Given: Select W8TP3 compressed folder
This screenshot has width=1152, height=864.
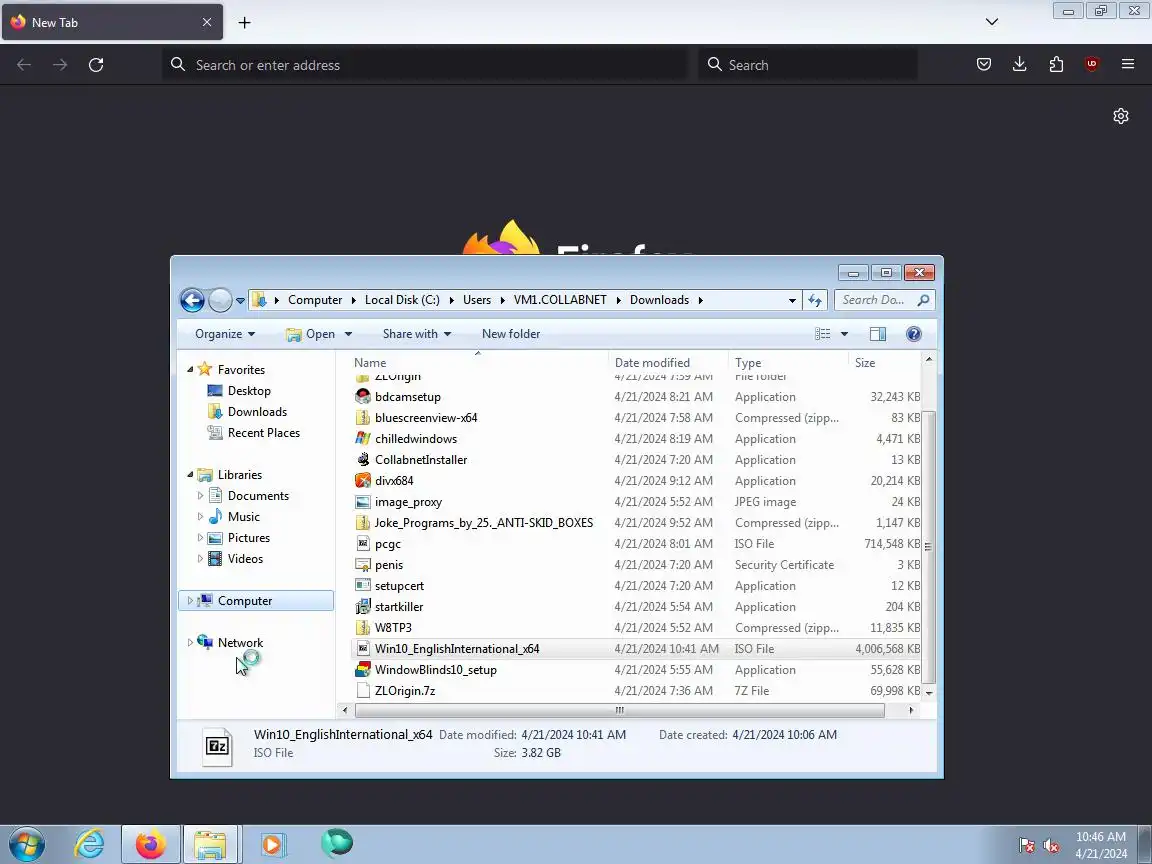Looking at the screenshot, I should (x=393, y=627).
